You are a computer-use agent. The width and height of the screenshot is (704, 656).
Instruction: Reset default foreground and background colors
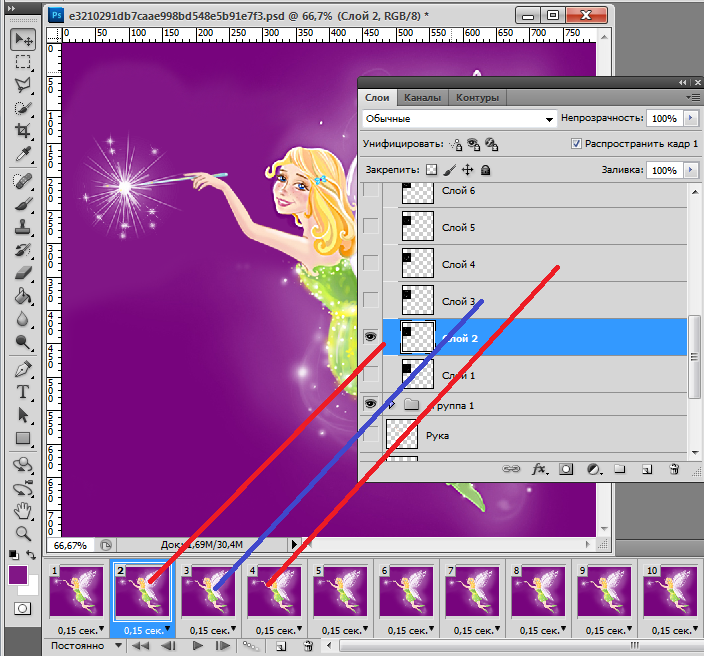(14, 555)
